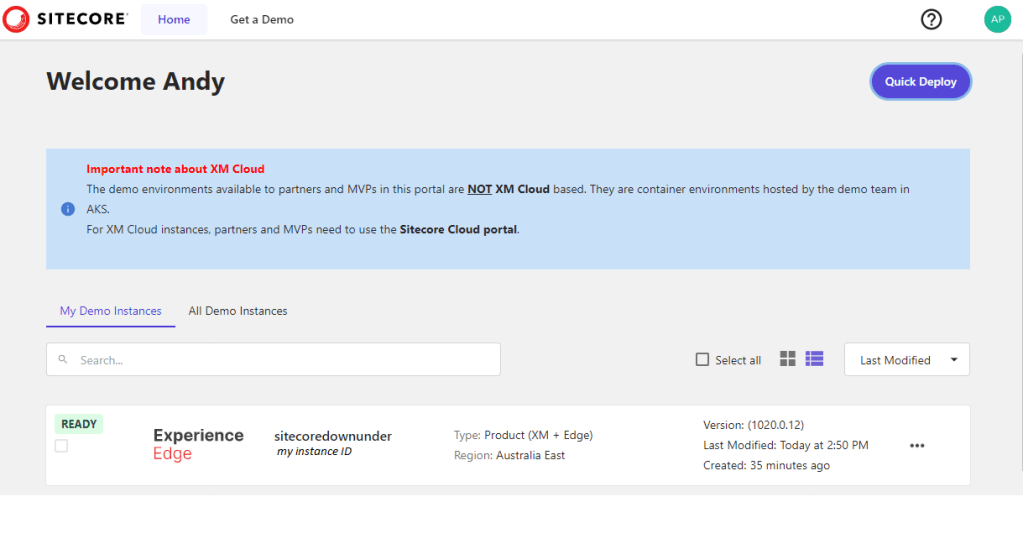Switch to list view layout

click(814, 359)
